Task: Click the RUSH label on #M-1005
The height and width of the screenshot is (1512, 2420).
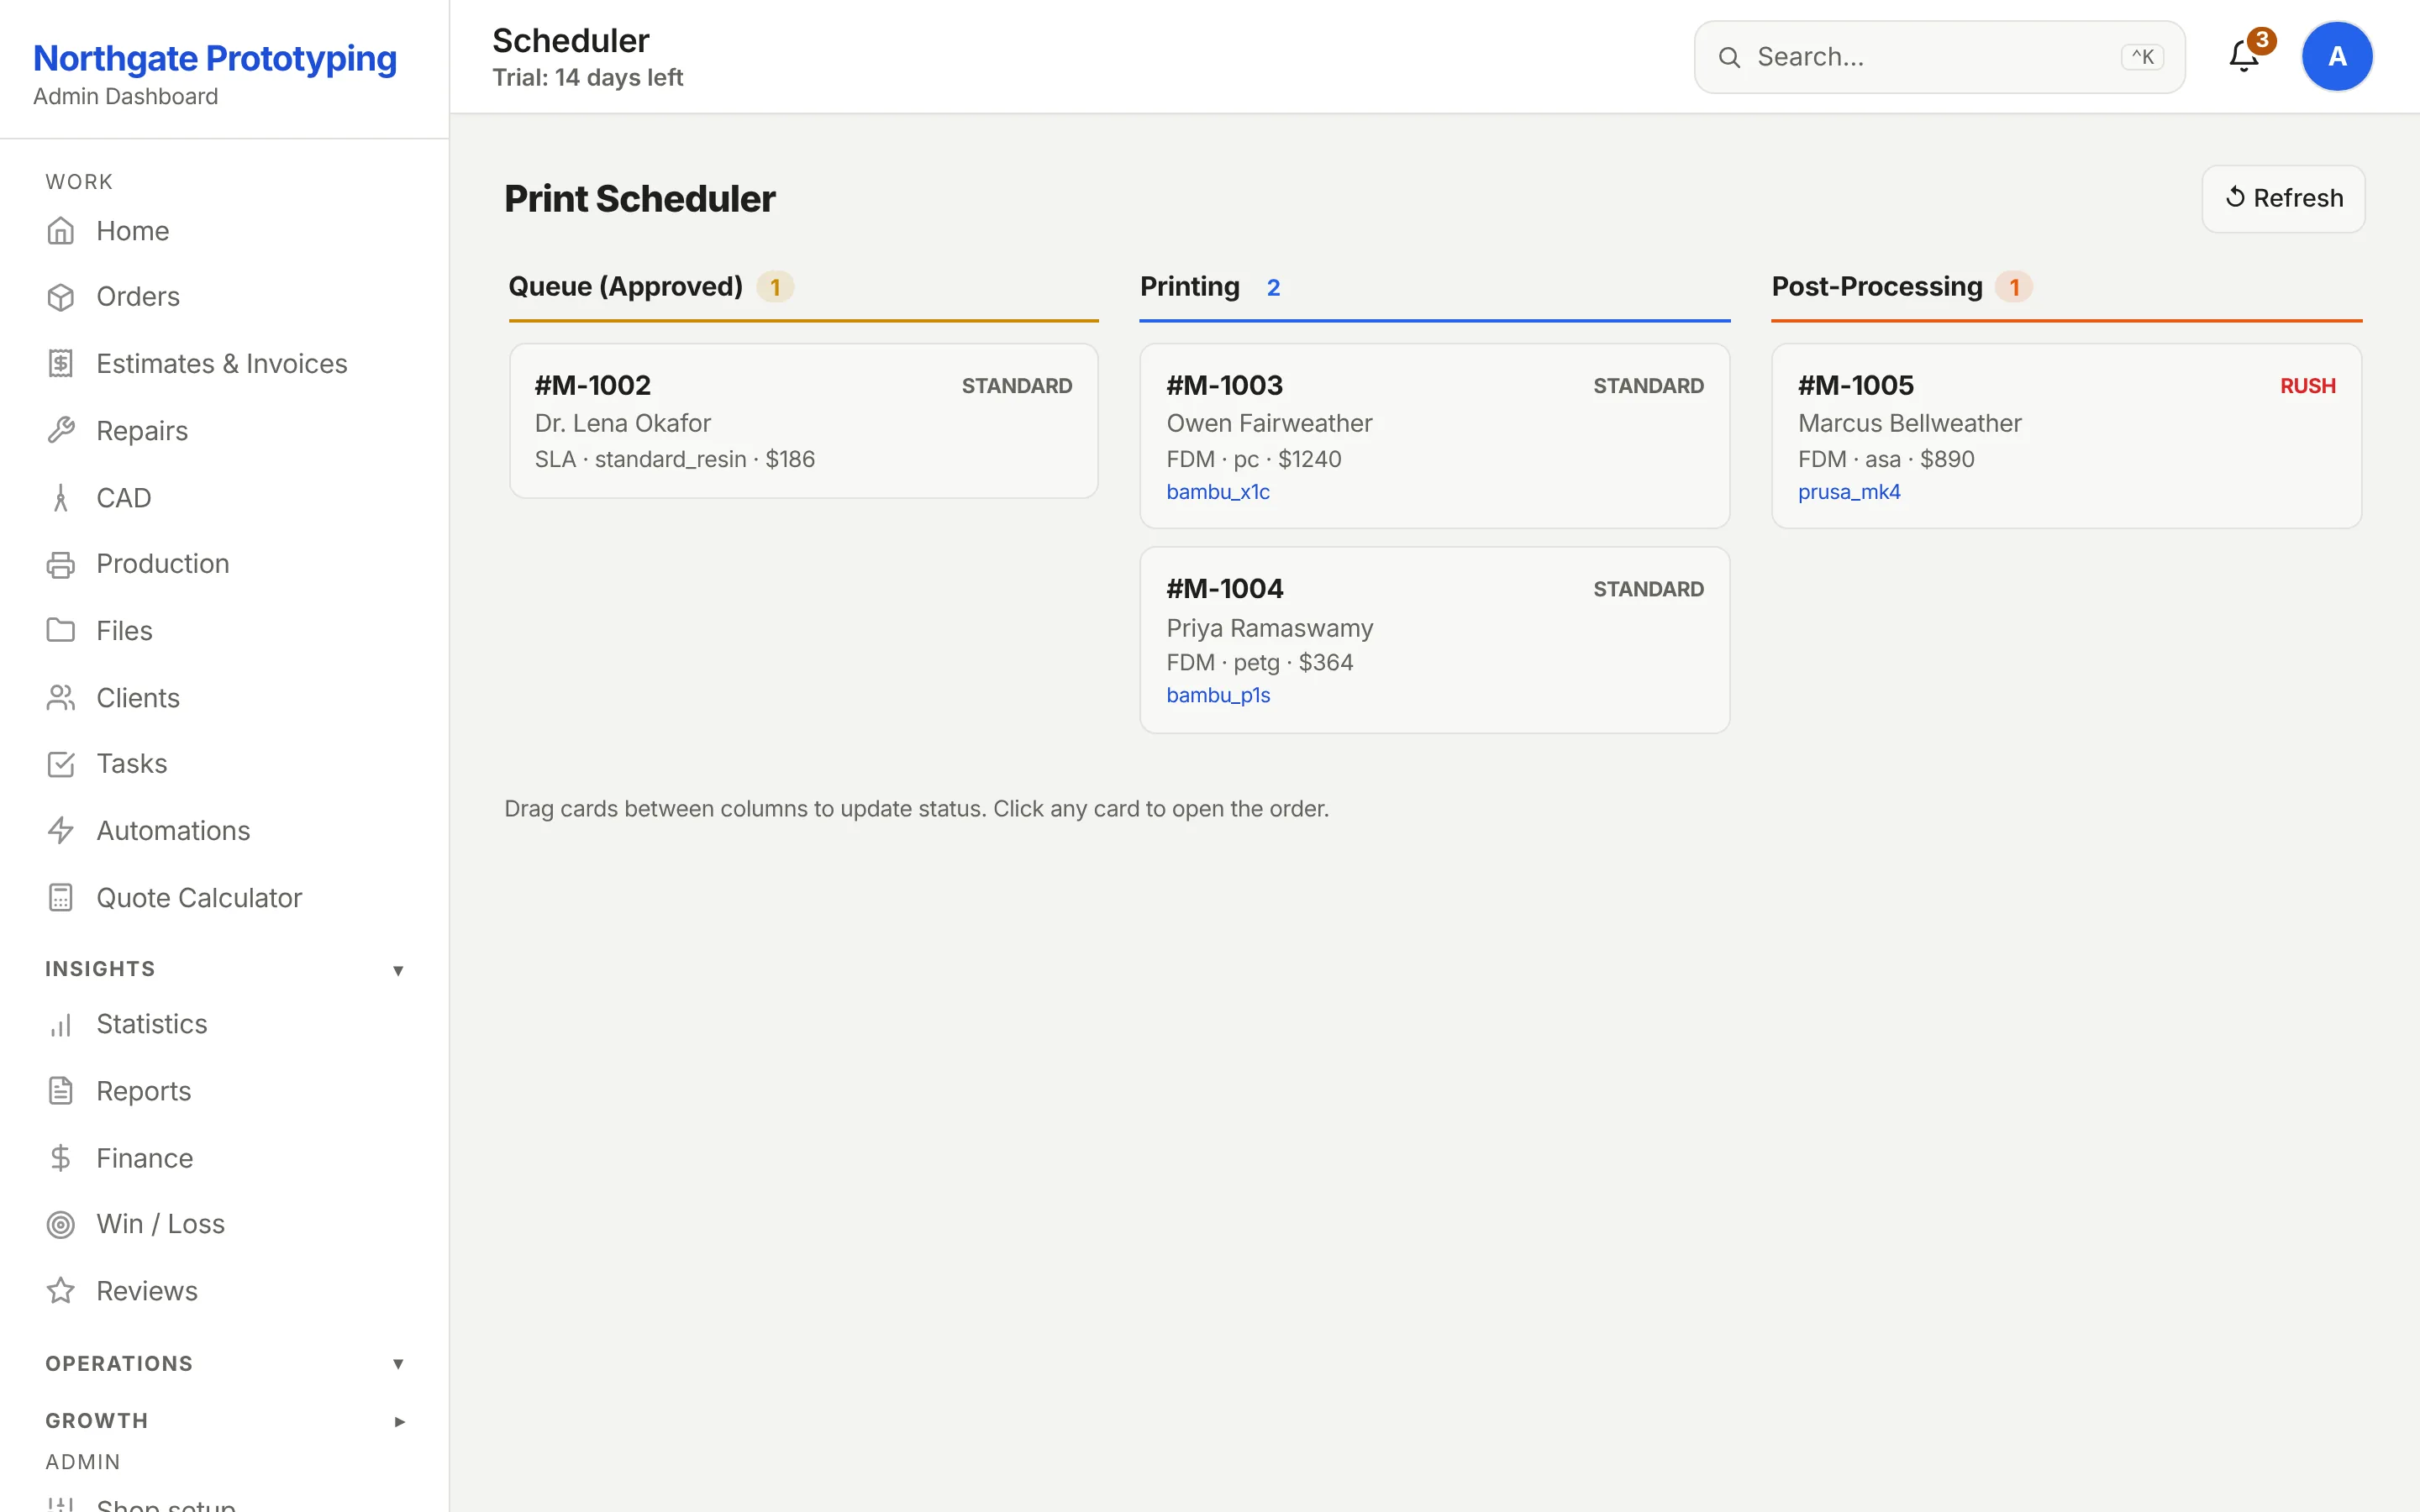Action: (x=2308, y=386)
